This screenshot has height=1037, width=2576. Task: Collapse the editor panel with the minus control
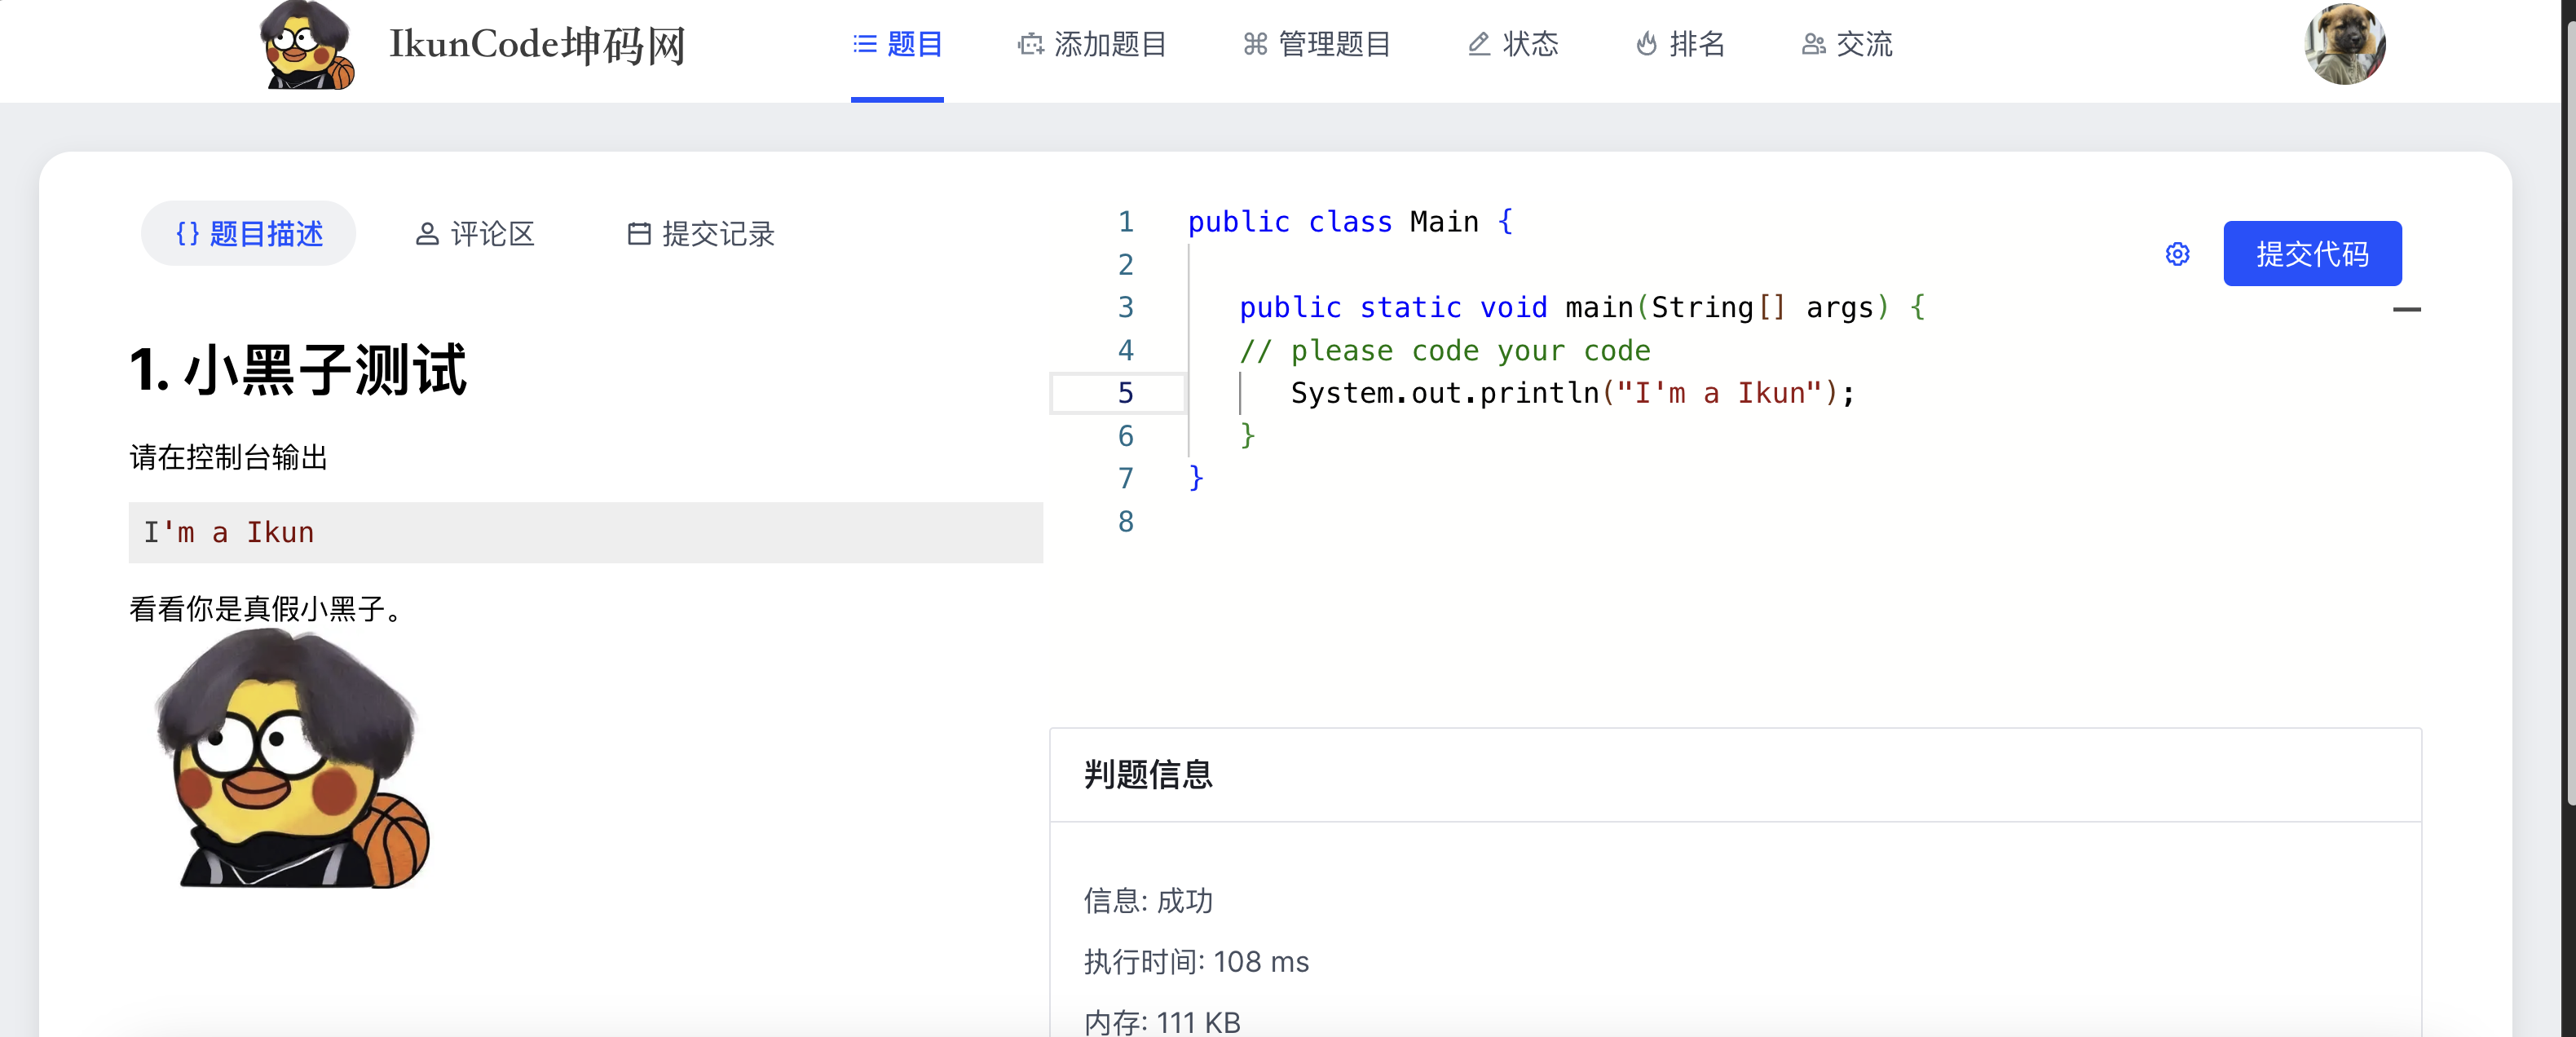[2409, 311]
